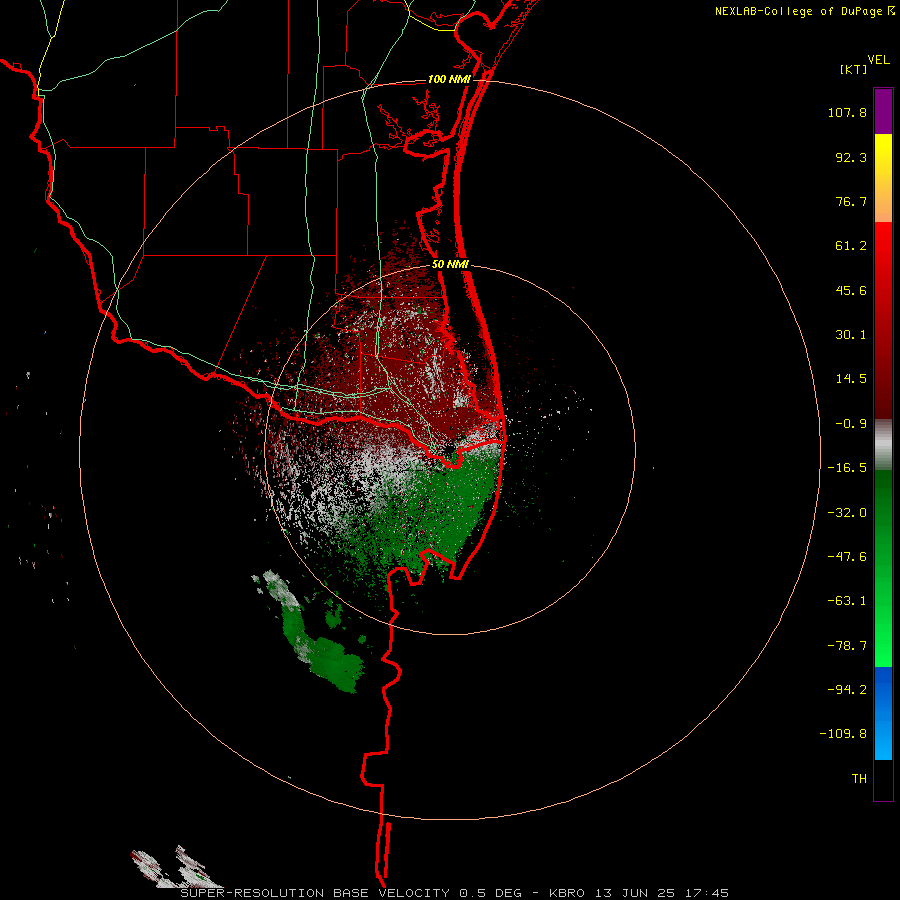900x900 pixels.
Task: Click the -94.2 velocity scale value
Action: point(847,690)
